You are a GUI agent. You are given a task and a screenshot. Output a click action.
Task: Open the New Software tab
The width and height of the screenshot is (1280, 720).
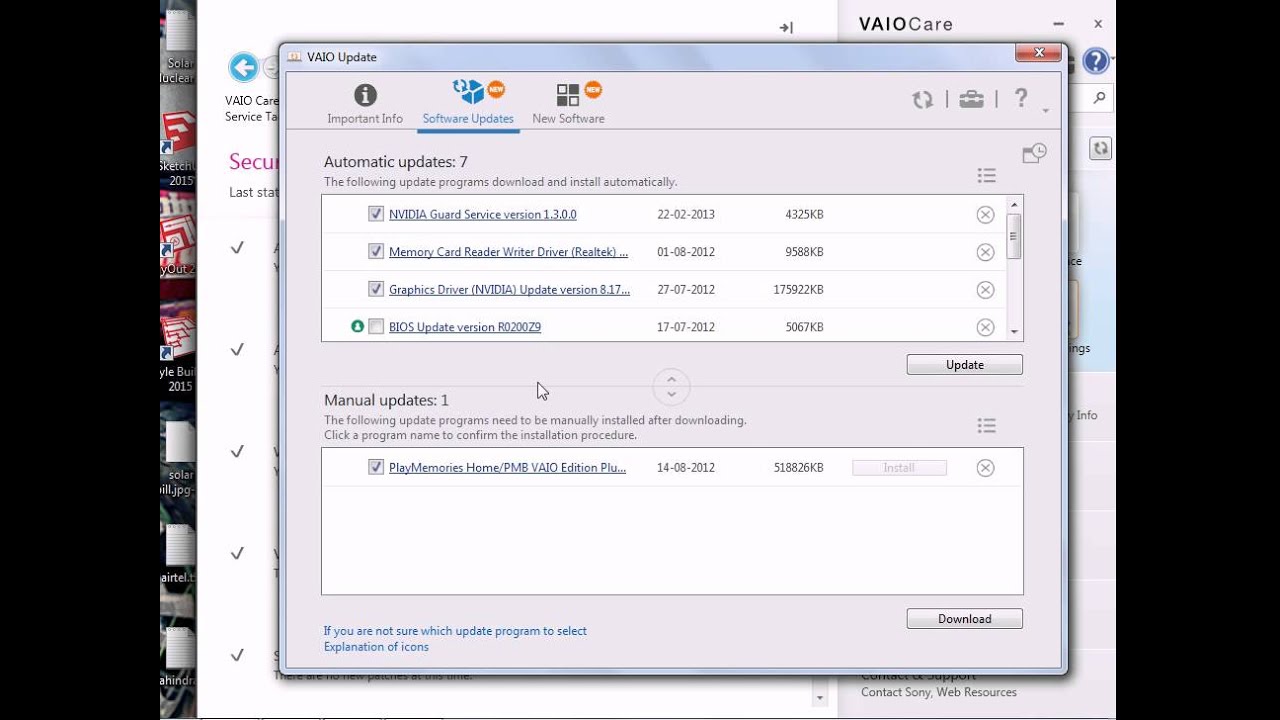[568, 105]
